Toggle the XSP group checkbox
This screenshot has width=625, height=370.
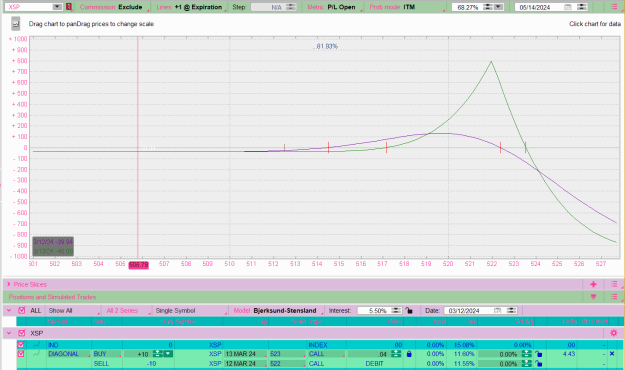tap(22, 333)
